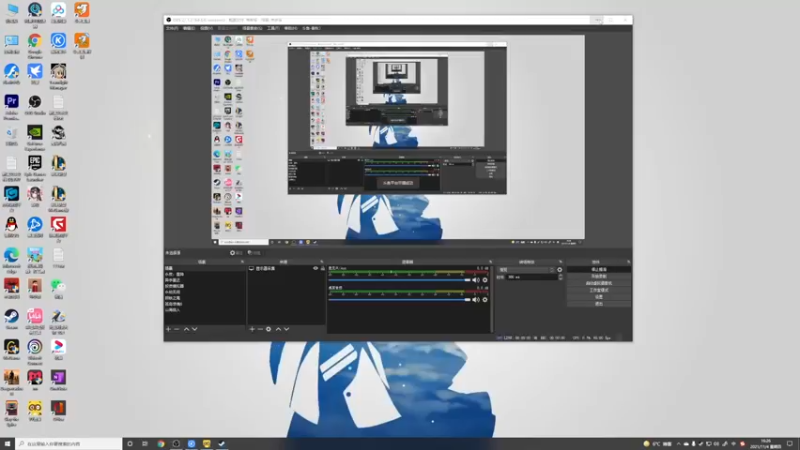This screenshot has height=450, width=800.
Task: Move the selected source up
Action: click(278, 329)
